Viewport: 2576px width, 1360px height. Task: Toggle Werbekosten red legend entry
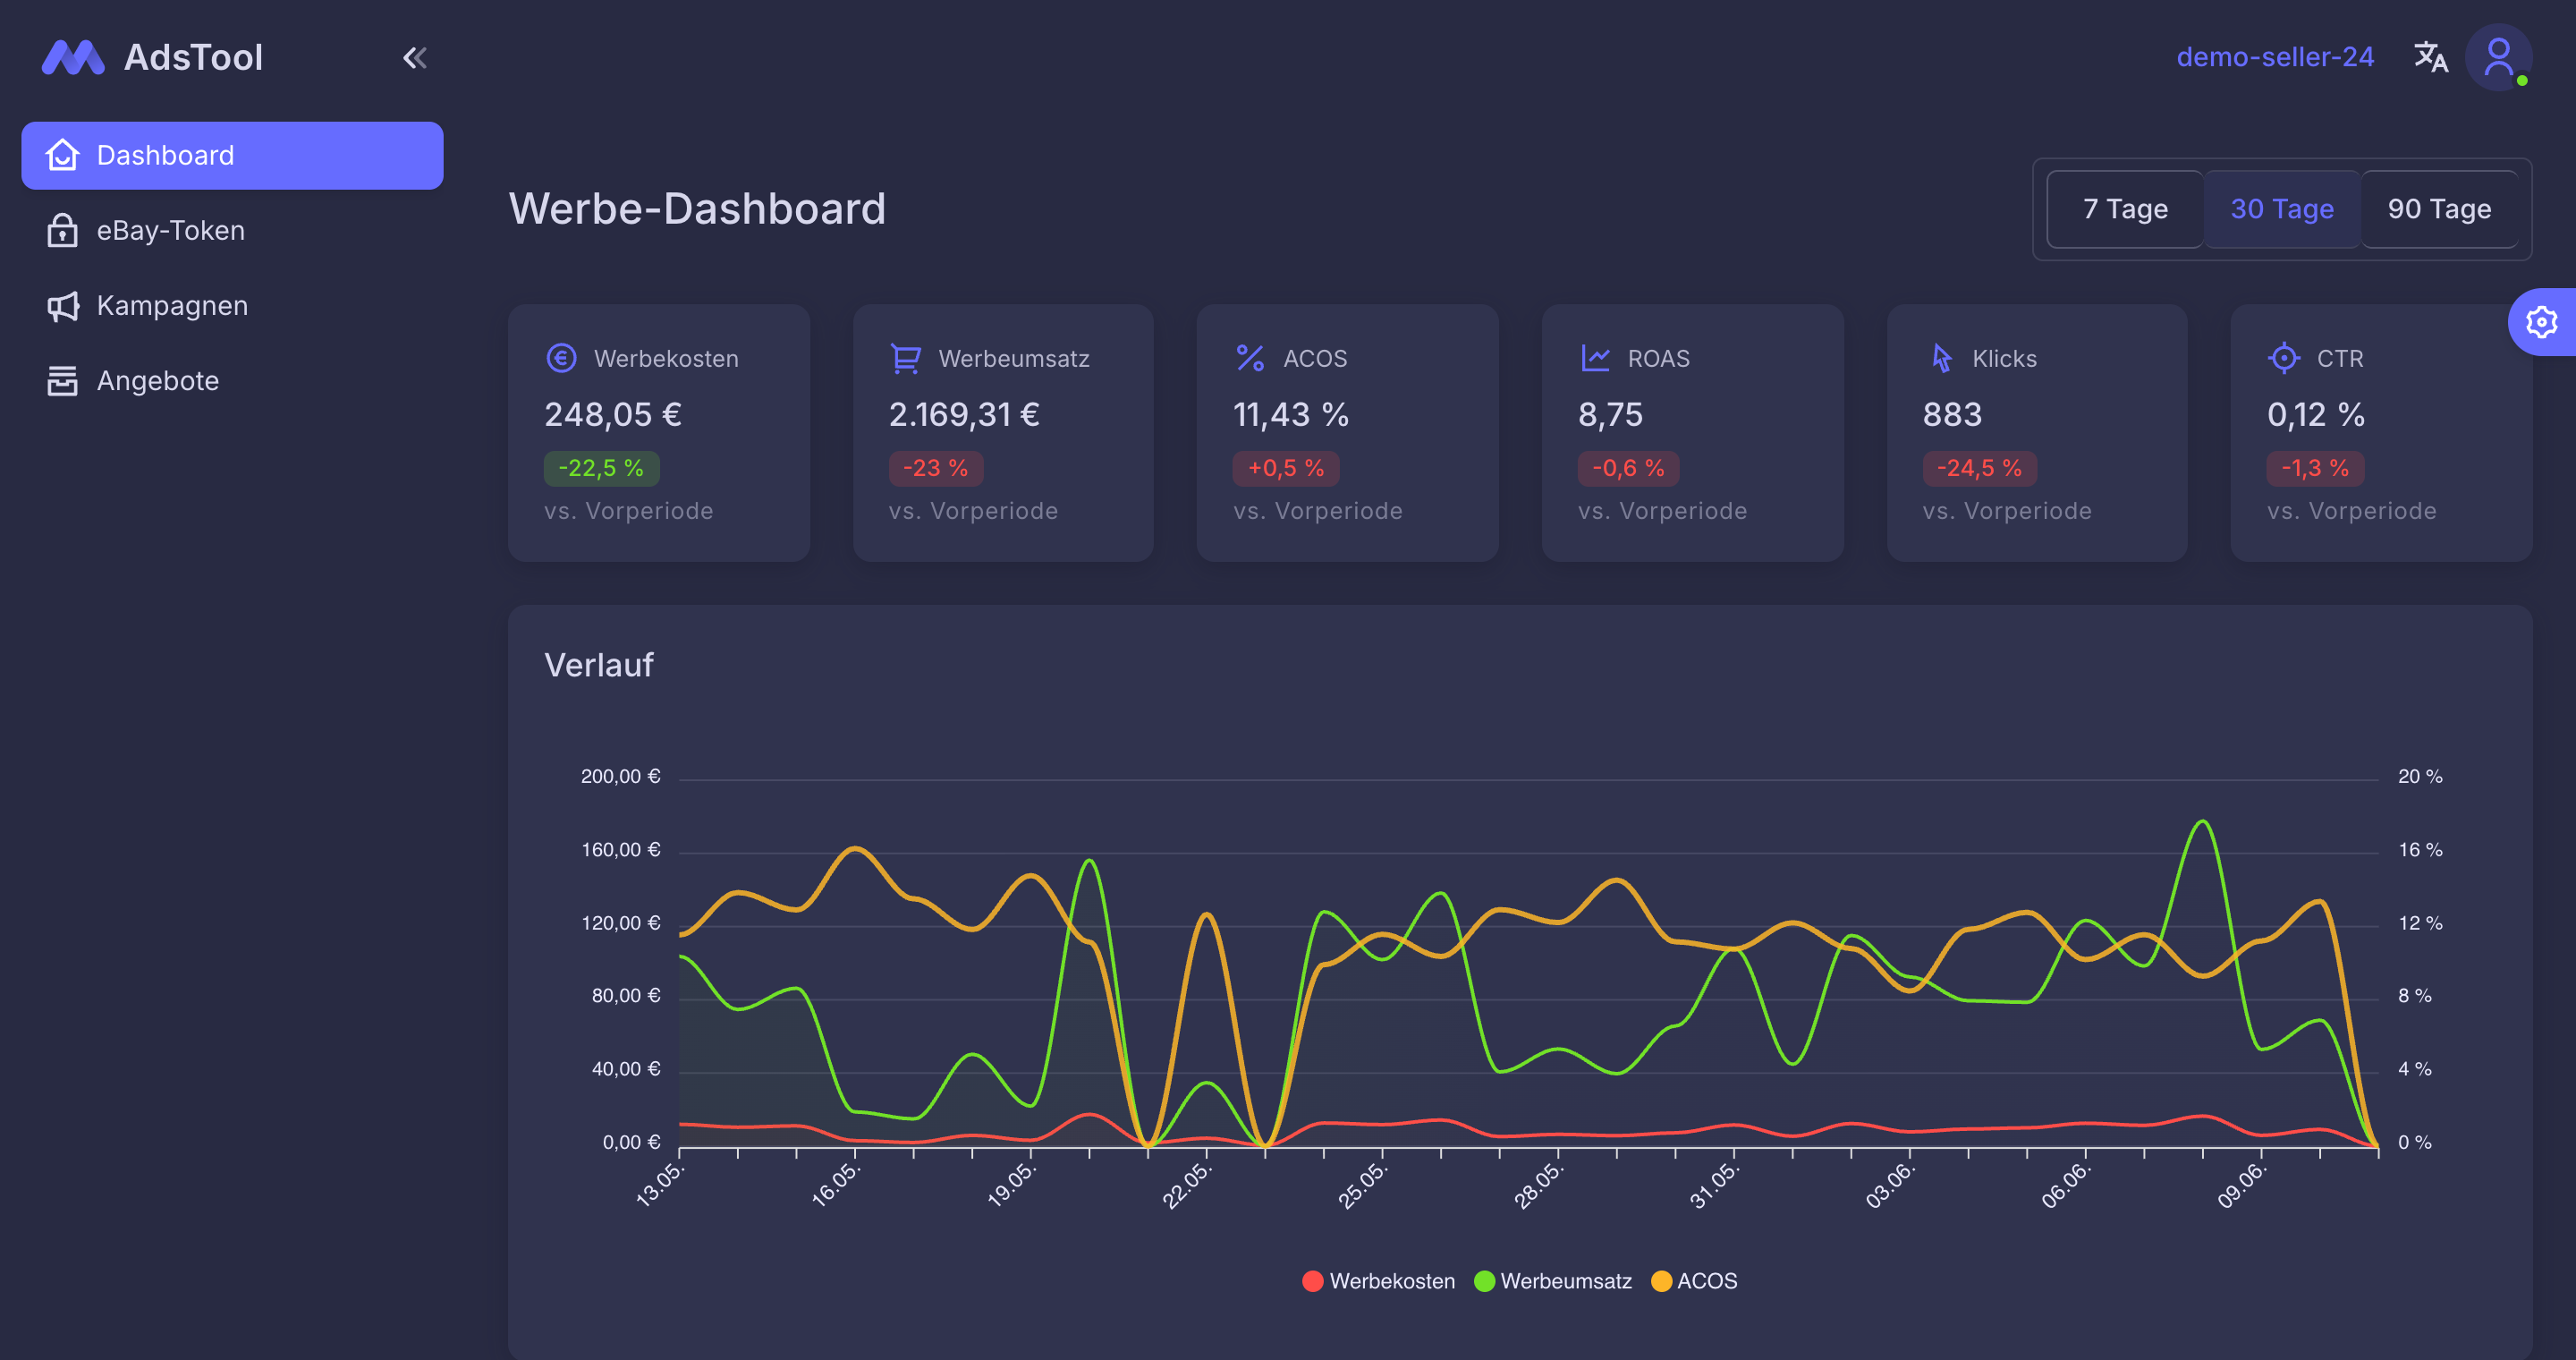click(1379, 1281)
